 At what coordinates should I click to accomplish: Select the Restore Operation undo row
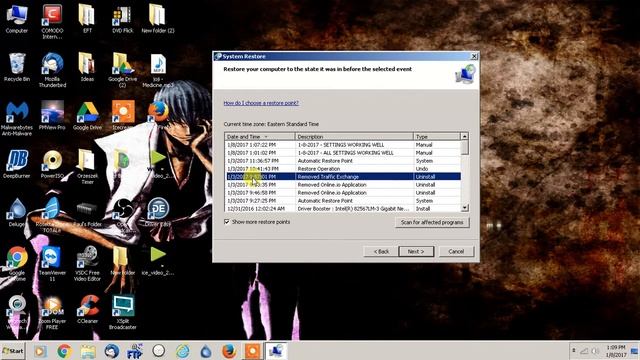(x=343, y=169)
